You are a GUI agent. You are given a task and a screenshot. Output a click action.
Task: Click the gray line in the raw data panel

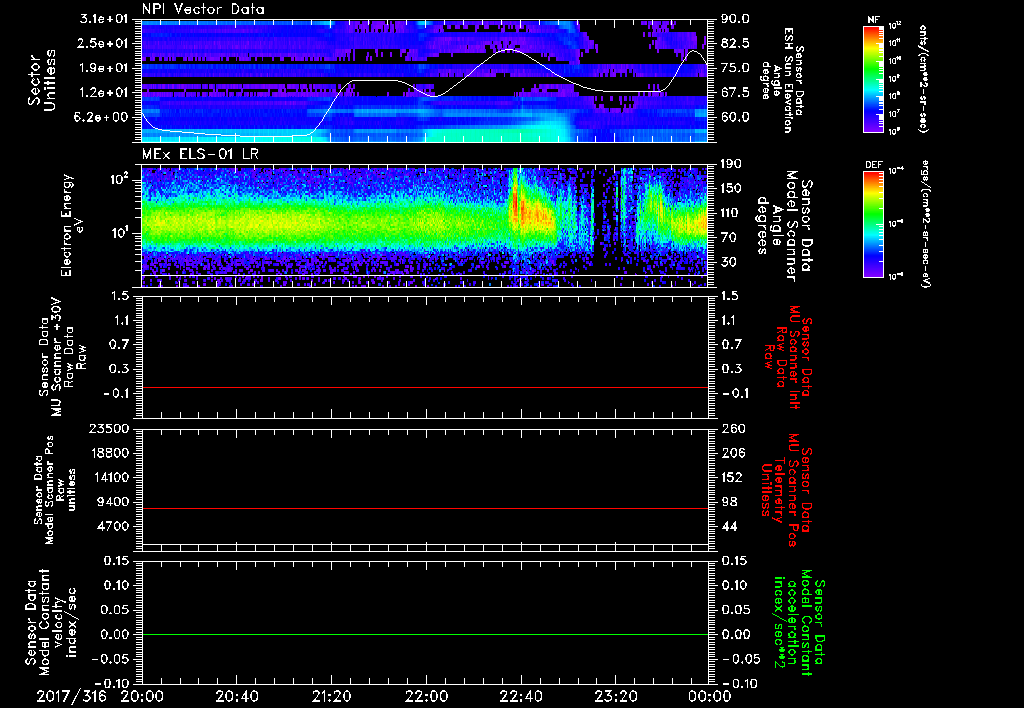tap(425, 387)
